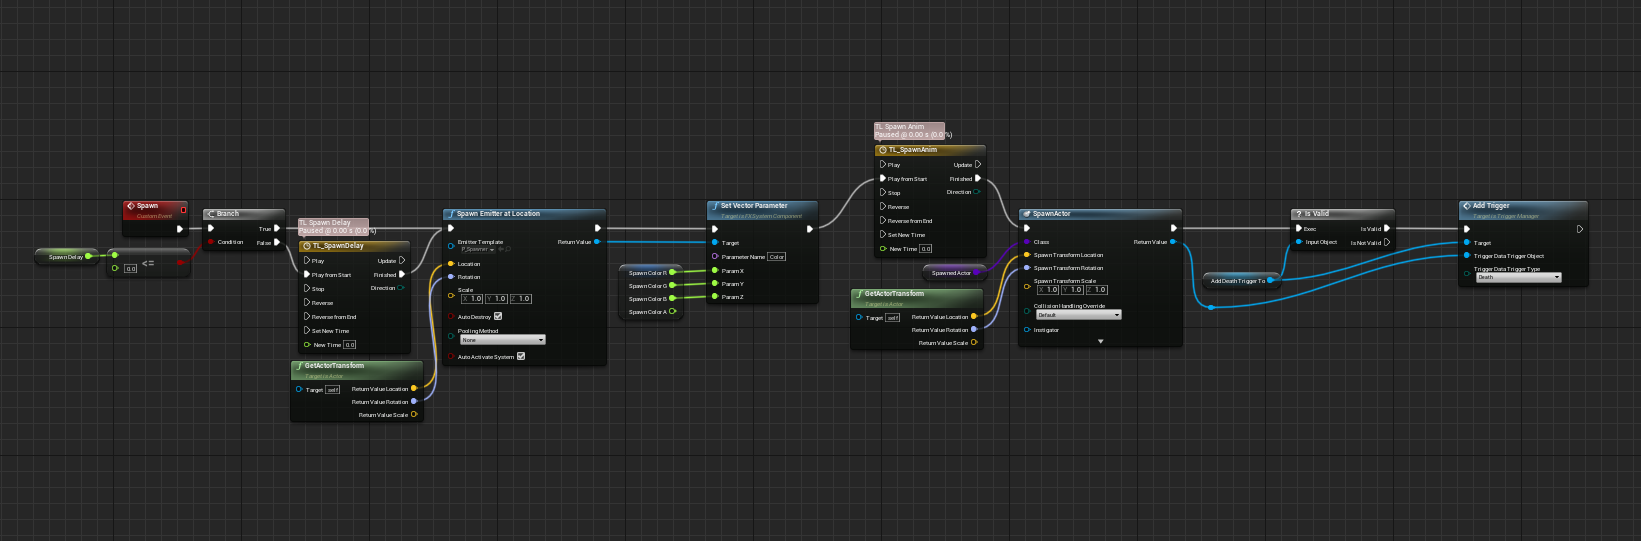Click the Add Trigger node's output exec pin
Image resolution: width=1641 pixels, height=541 pixels.
(x=1580, y=229)
